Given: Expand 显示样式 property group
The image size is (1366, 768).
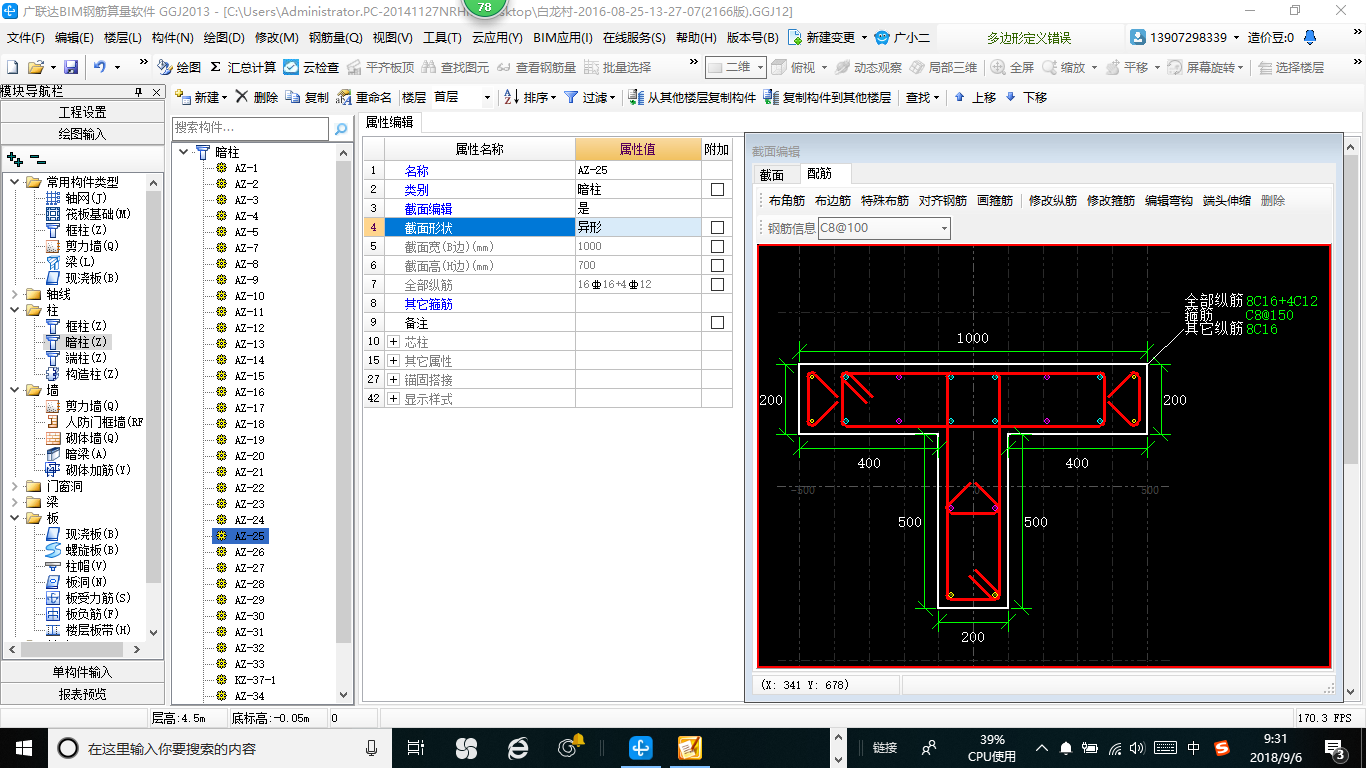Looking at the screenshot, I should [x=393, y=399].
